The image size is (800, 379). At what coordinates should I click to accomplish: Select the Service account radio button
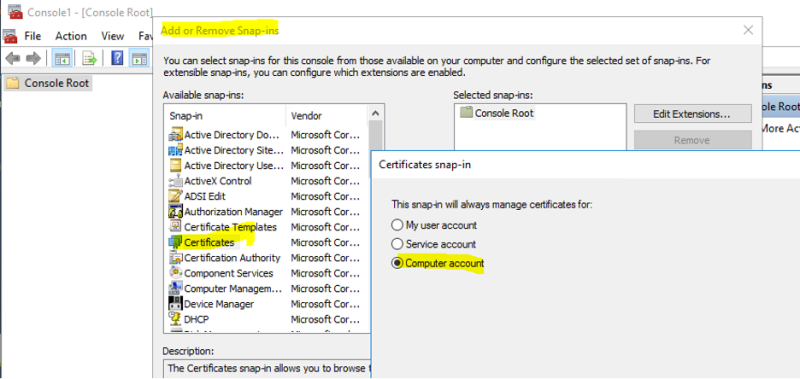397,244
